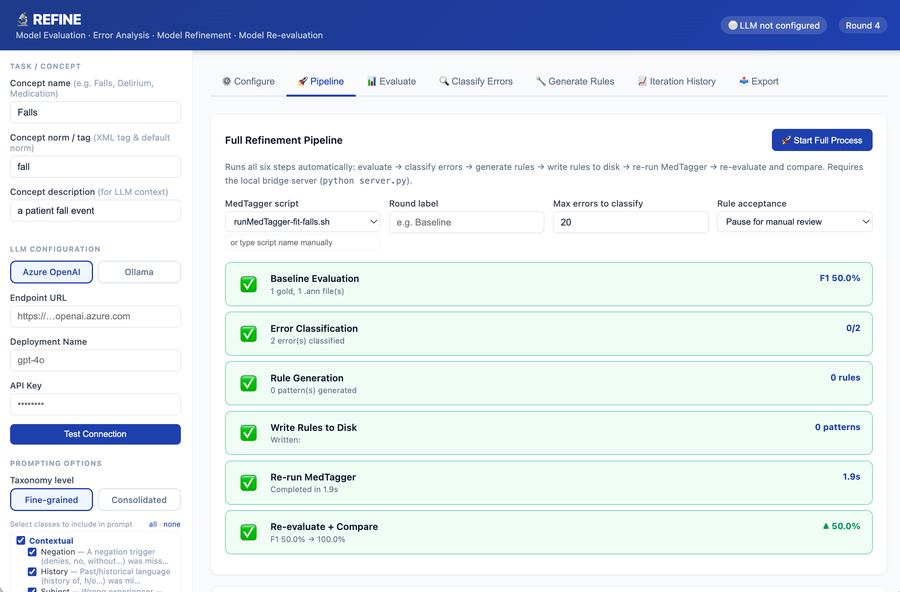Click the Endpoint URL input field
Viewport: 900px width, 592px height.
pos(95,316)
